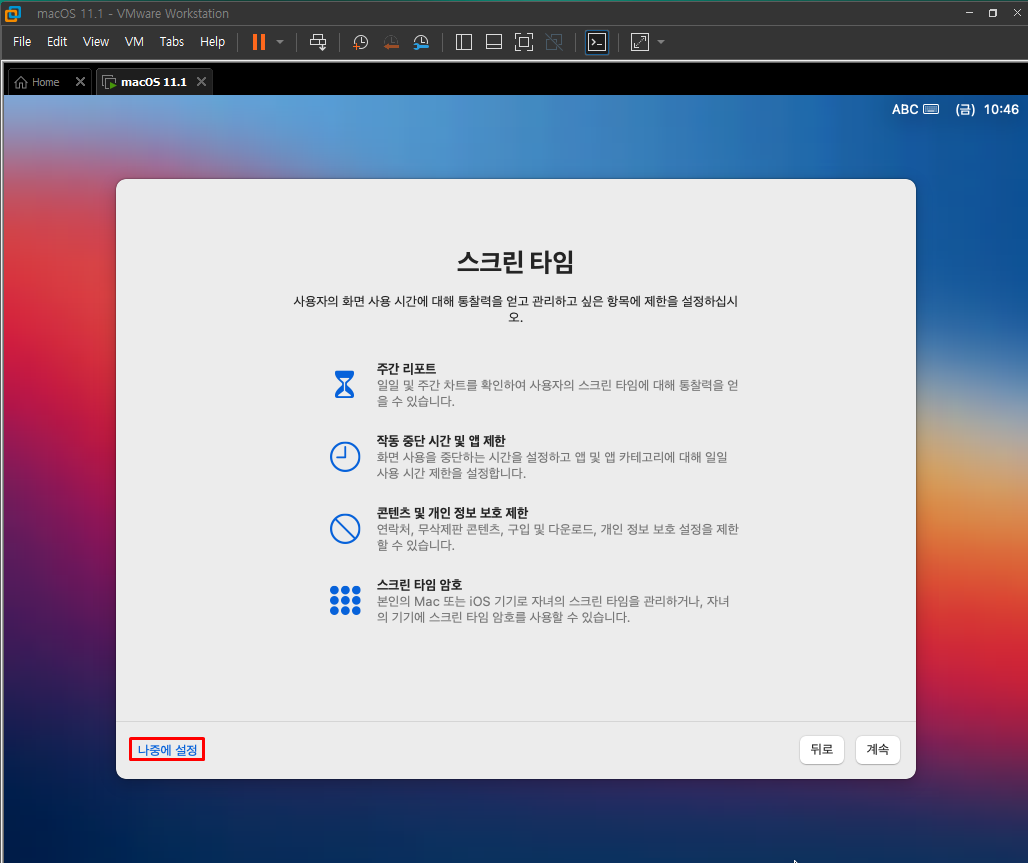Click the menu bar clock 10:46
Screen dimensions: 1028x863
pos(1001,110)
